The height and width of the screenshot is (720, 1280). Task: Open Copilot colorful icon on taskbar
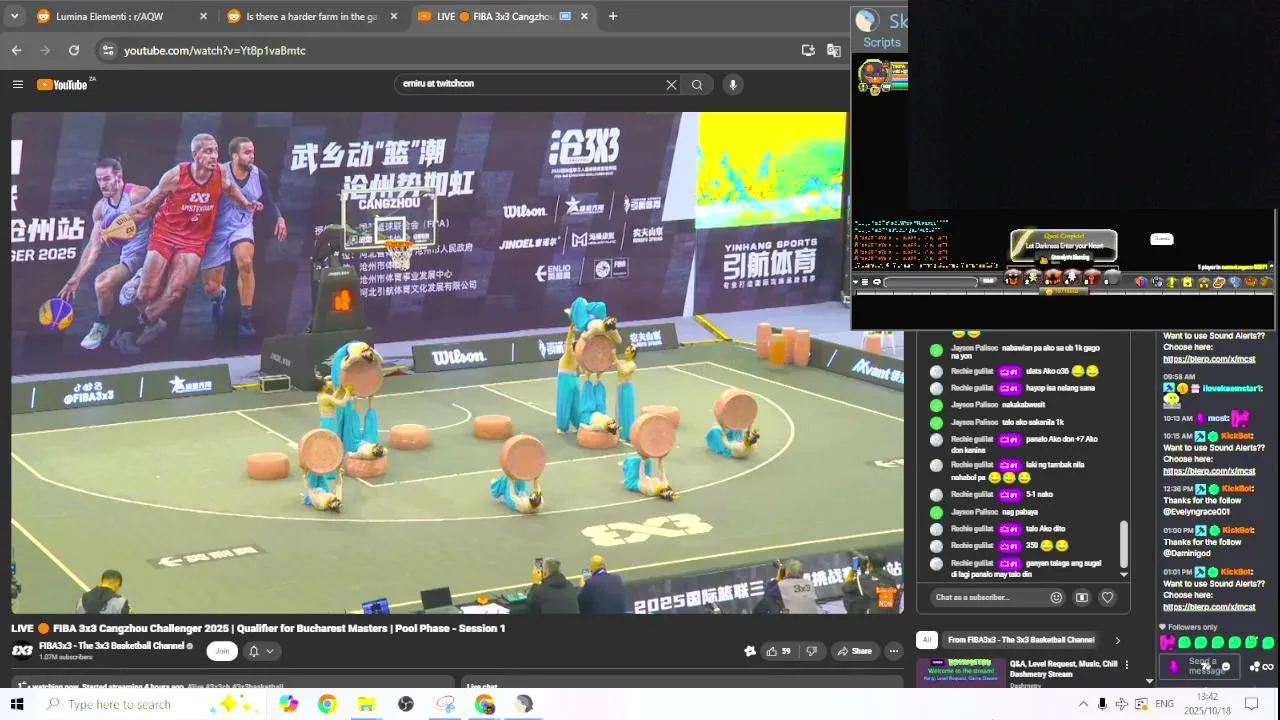click(x=288, y=704)
